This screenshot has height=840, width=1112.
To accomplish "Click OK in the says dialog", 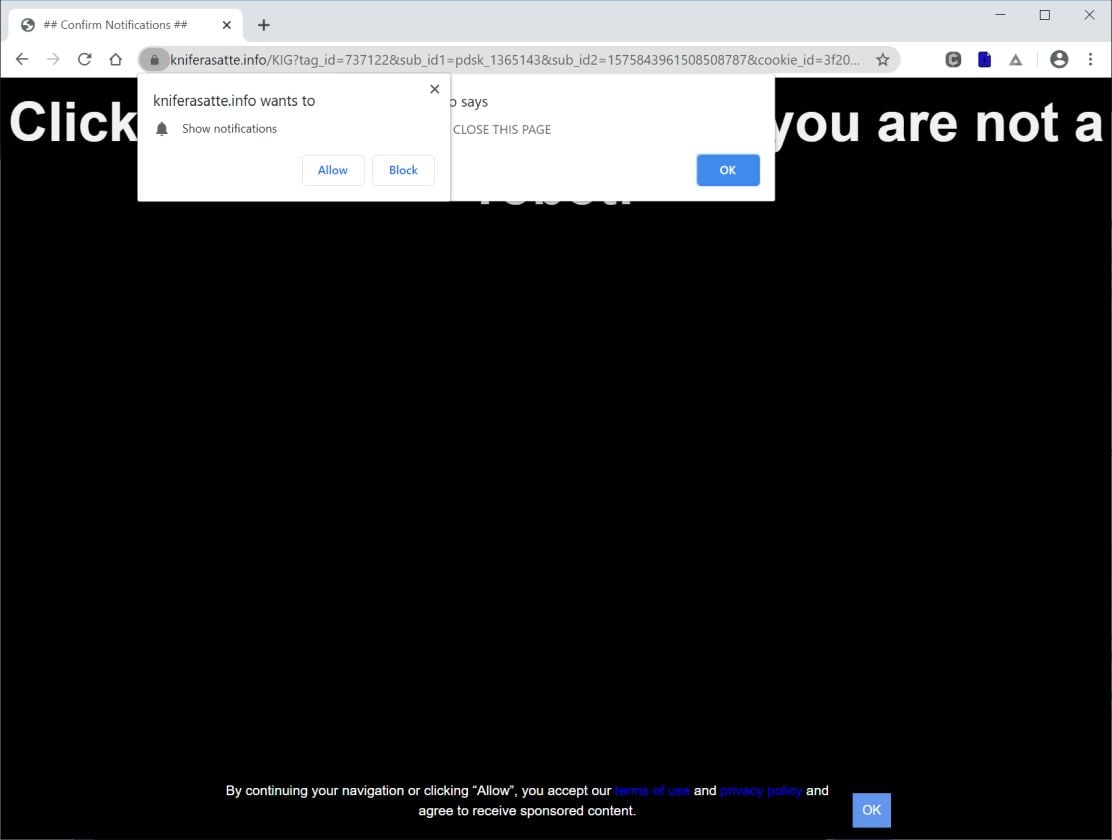I will coord(728,170).
